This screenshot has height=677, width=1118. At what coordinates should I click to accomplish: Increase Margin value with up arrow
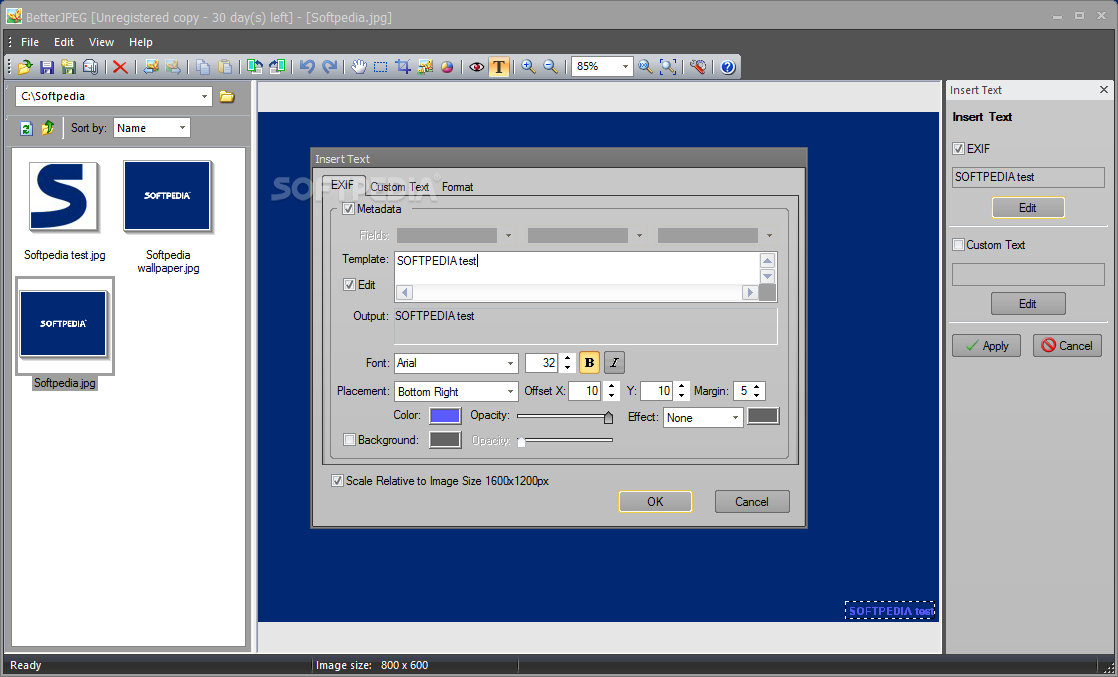pos(757,387)
